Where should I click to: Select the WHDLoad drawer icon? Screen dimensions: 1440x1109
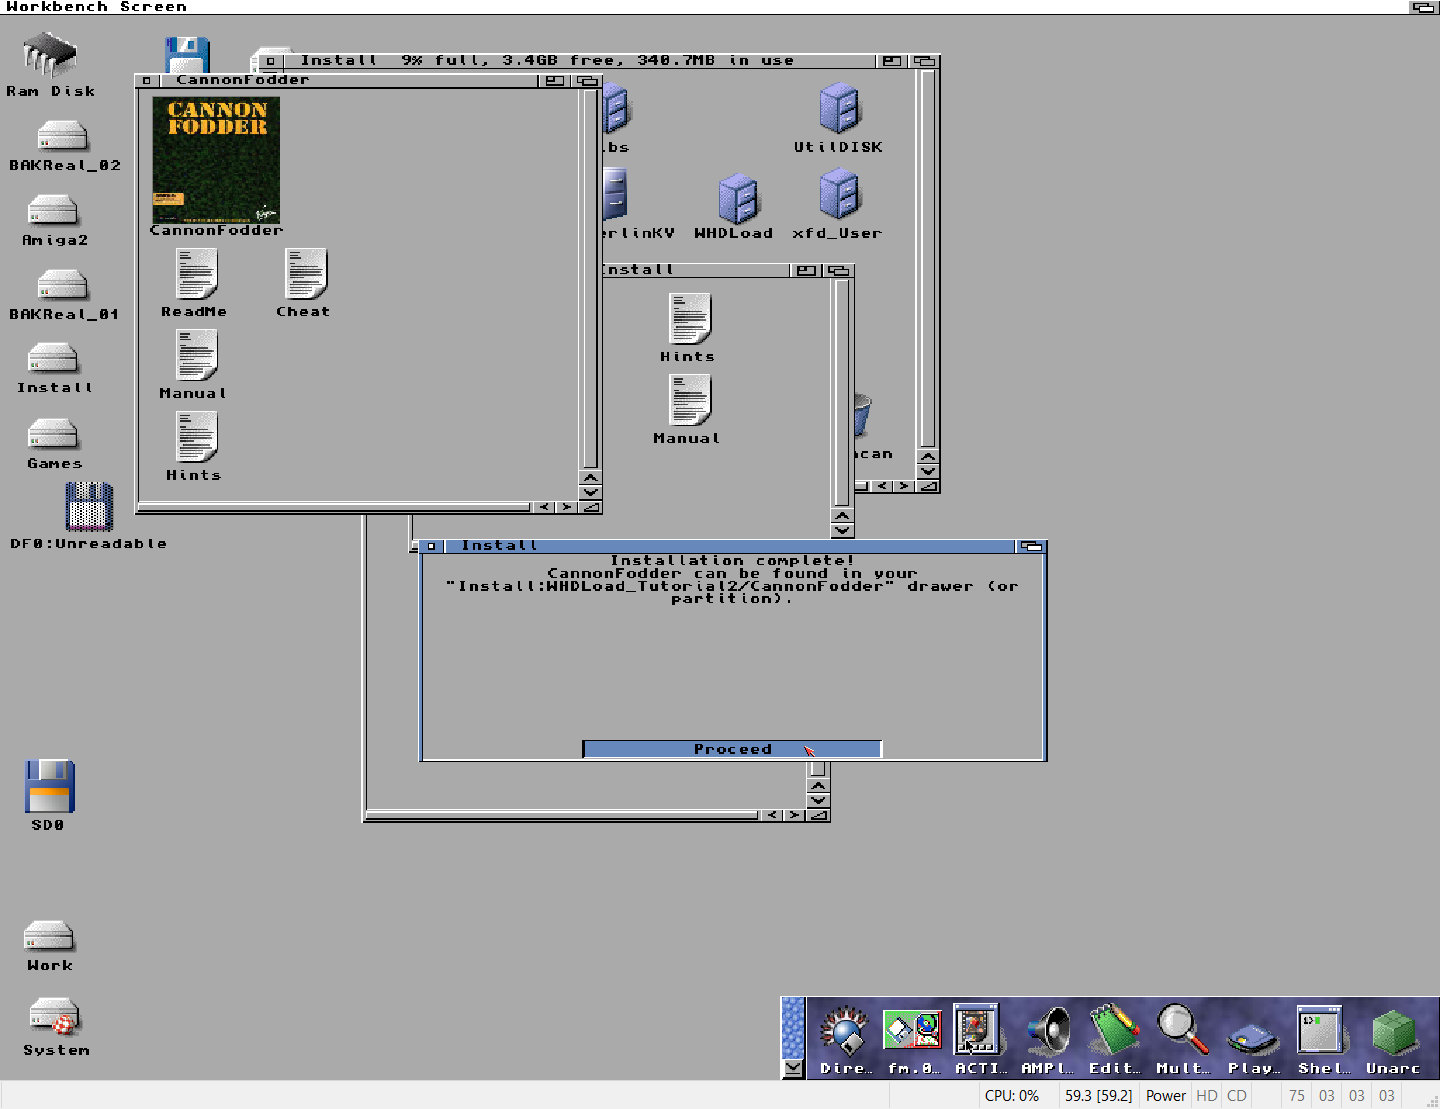[x=738, y=199]
